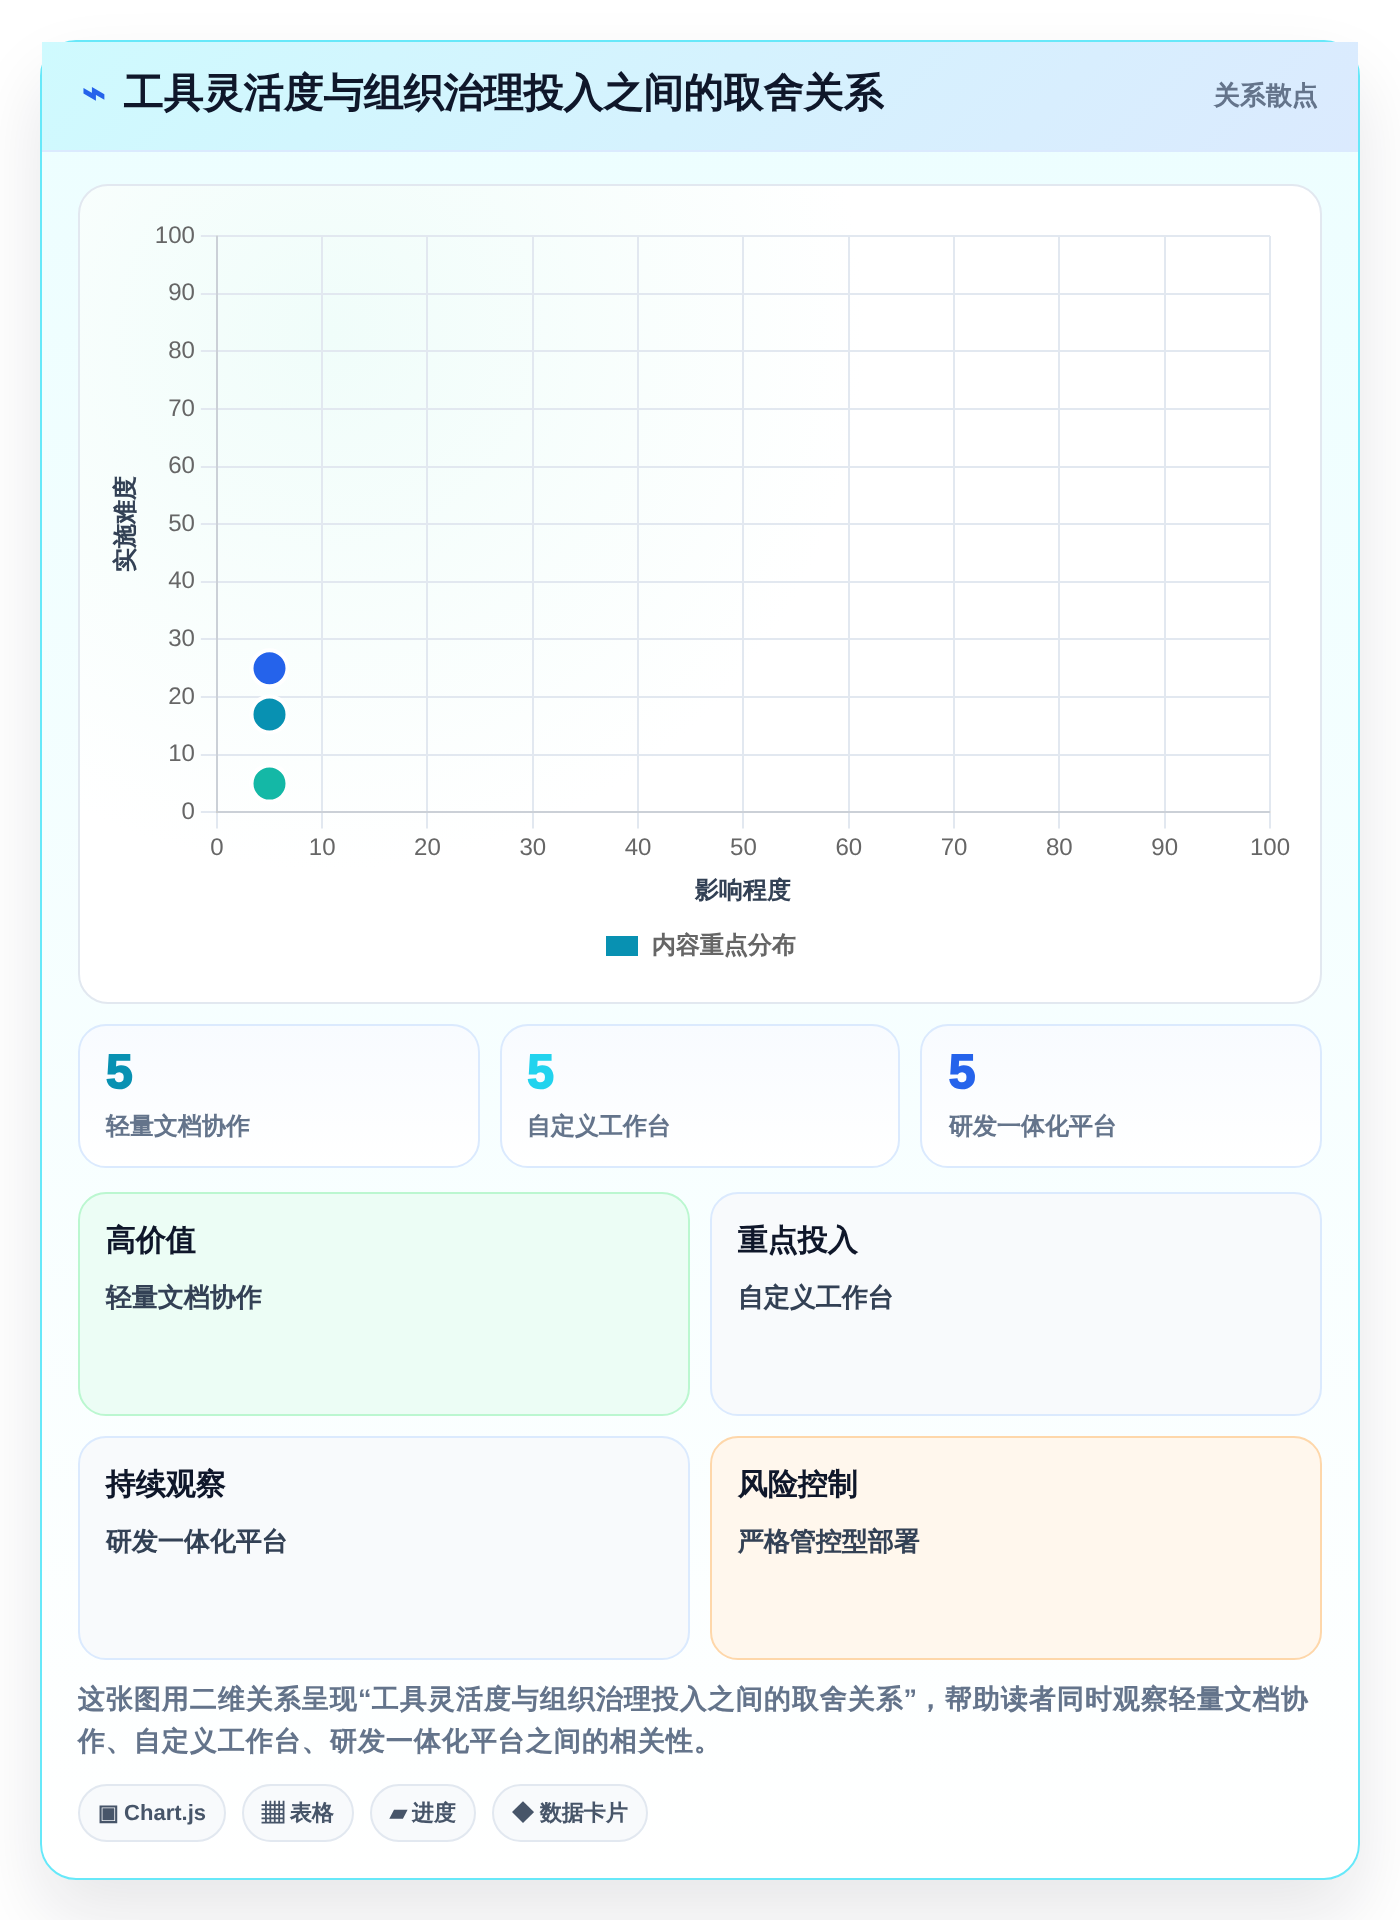
Task: Click the 数据卡片 tag chip
Action: click(x=570, y=1813)
